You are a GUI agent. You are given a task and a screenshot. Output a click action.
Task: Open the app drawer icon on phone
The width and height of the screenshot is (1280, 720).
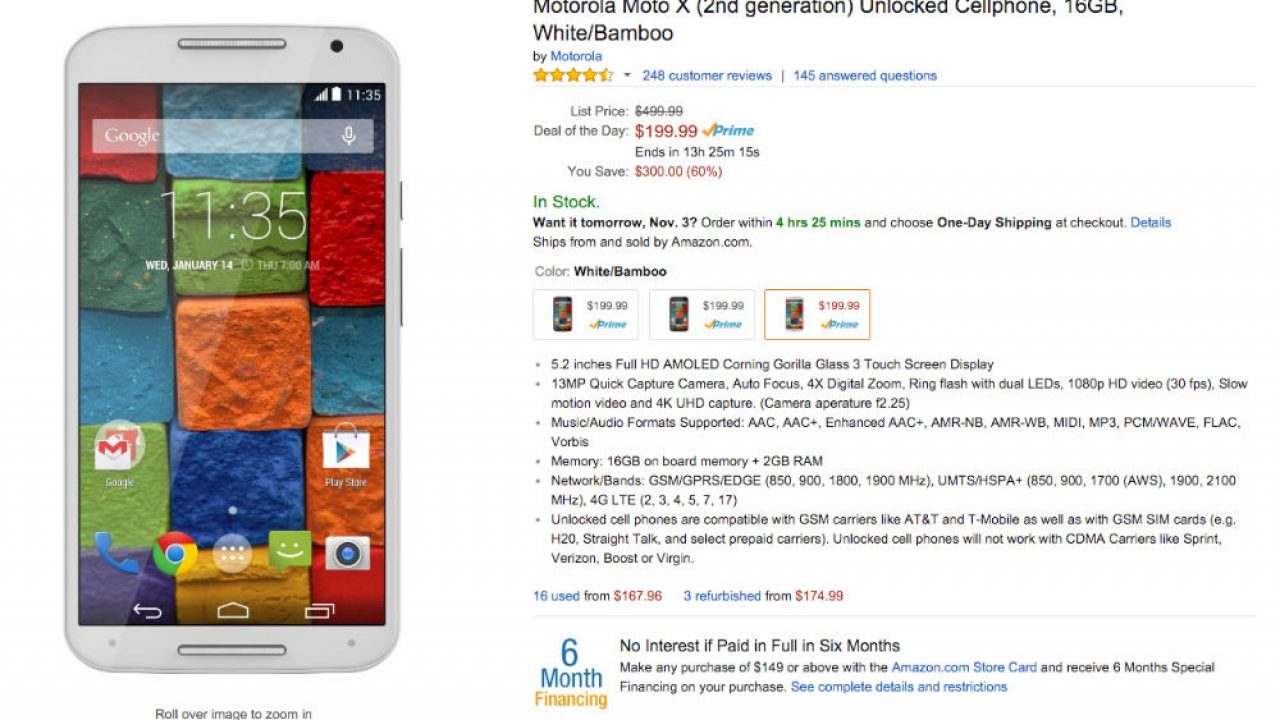pyautogui.click(x=232, y=553)
